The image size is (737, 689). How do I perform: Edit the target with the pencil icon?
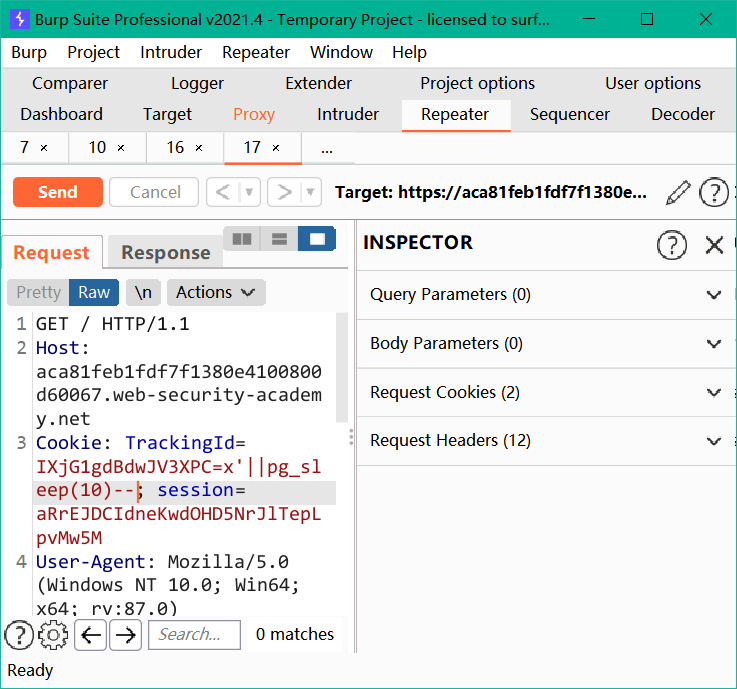[x=678, y=192]
